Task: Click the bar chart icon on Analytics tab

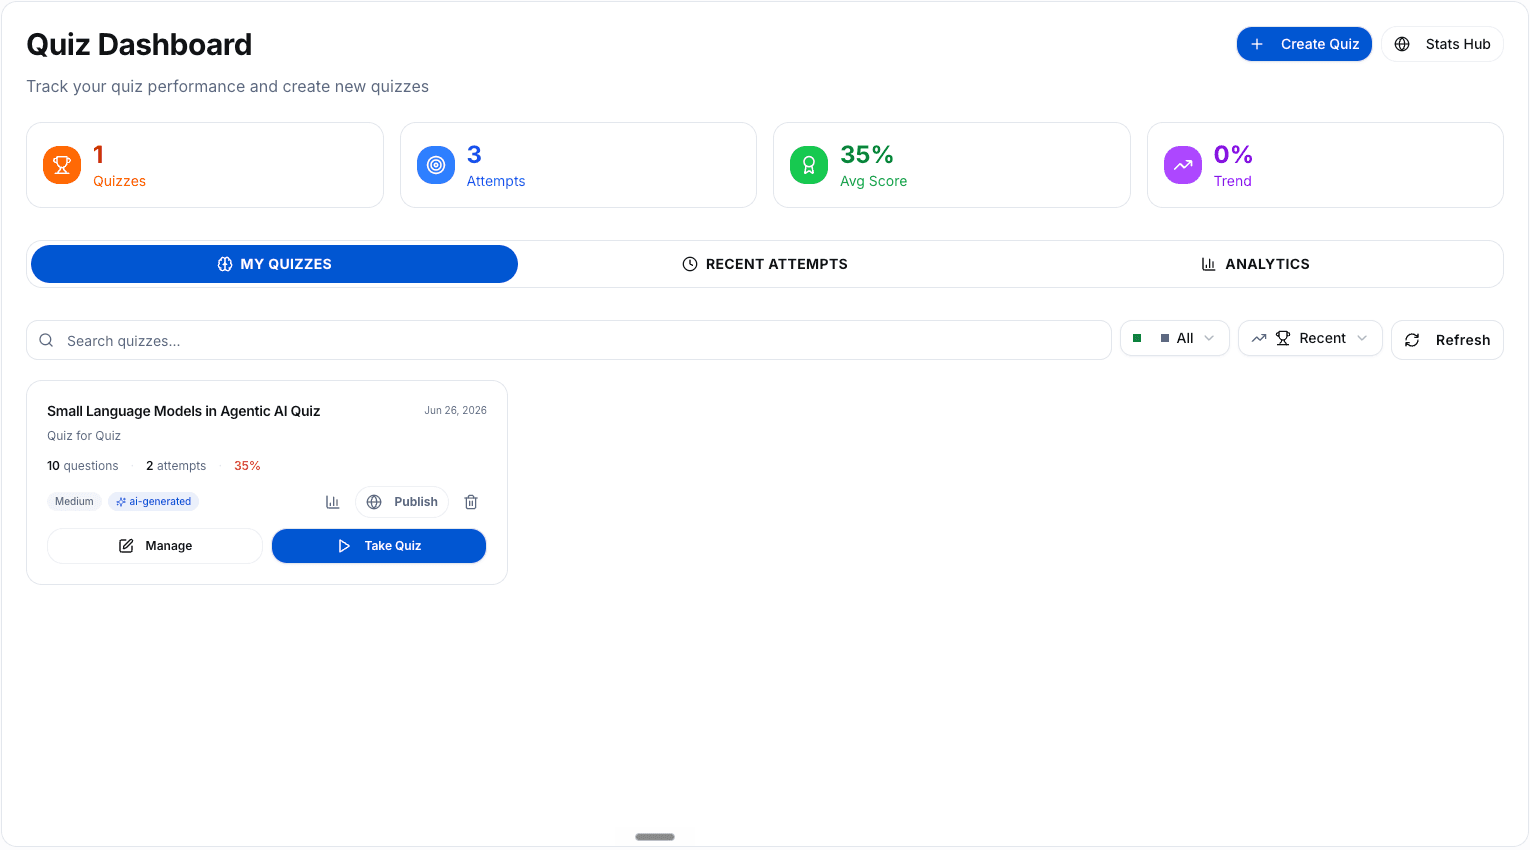Action: click(1208, 264)
